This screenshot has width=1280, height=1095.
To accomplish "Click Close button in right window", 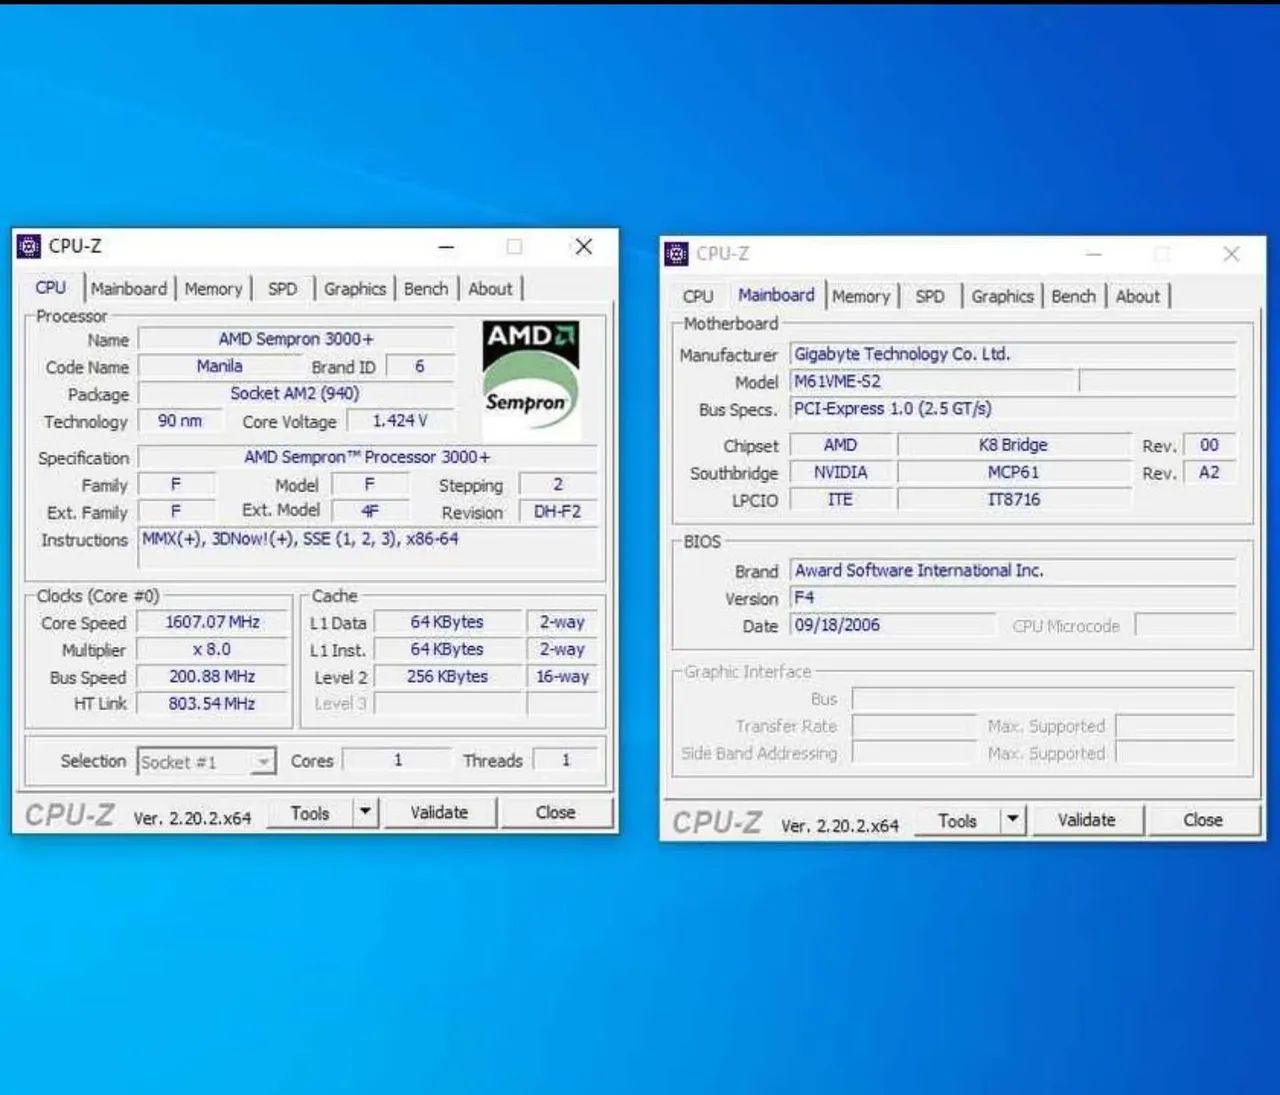I will pos(1203,820).
